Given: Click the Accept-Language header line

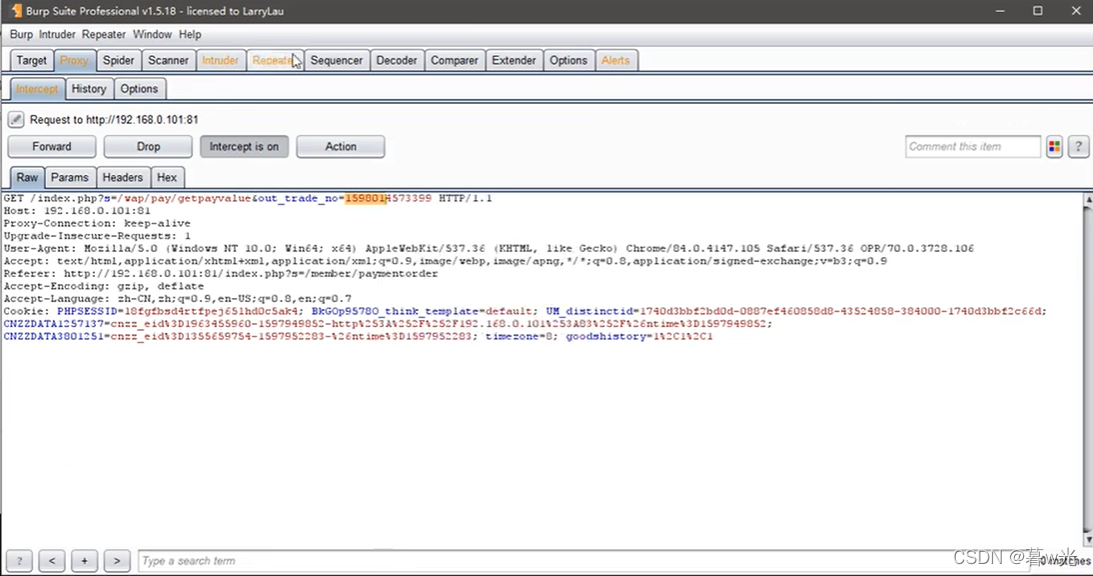Looking at the screenshot, I should click(178, 299).
